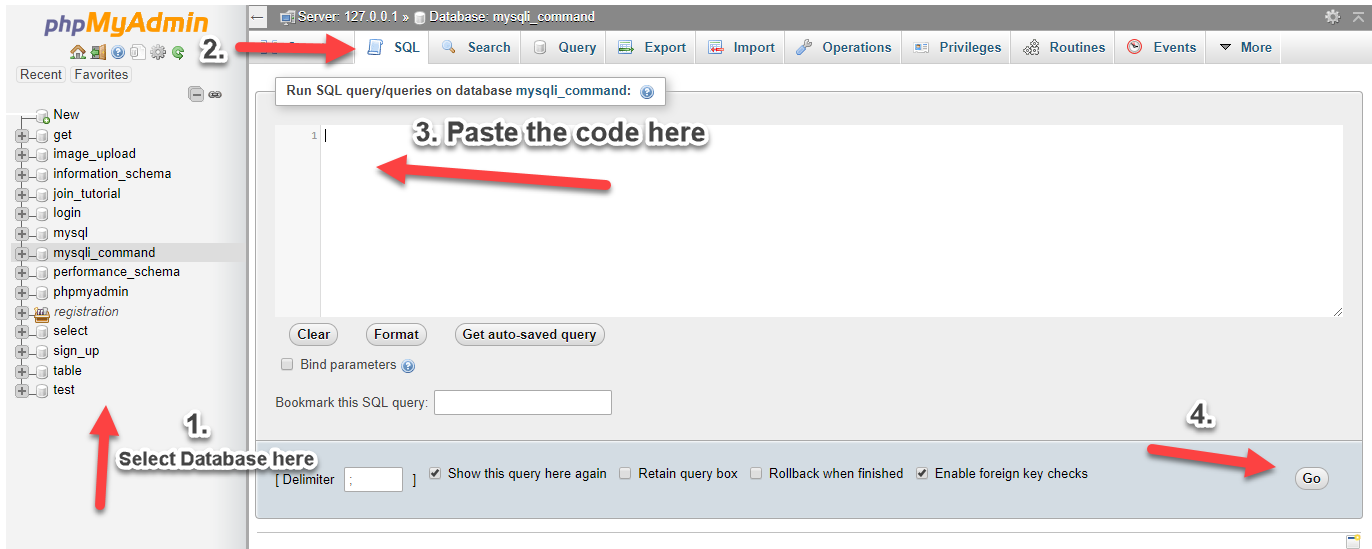Click the Home icon under phpMyAdmin logo
The width and height of the screenshot is (1372, 549).
(x=78, y=52)
